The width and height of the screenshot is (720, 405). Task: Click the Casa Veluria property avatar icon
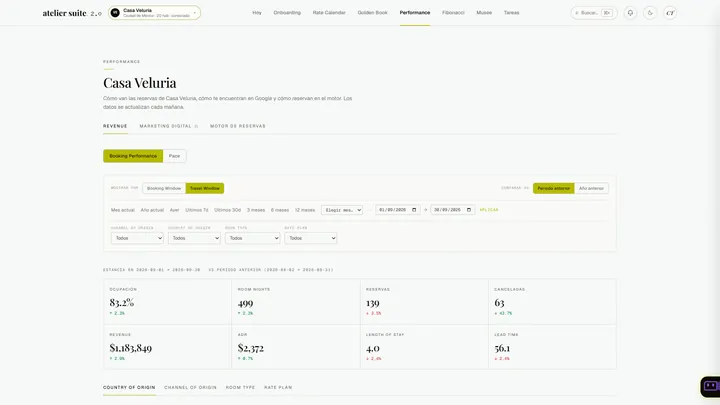pyautogui.click(x=115, y=13)
